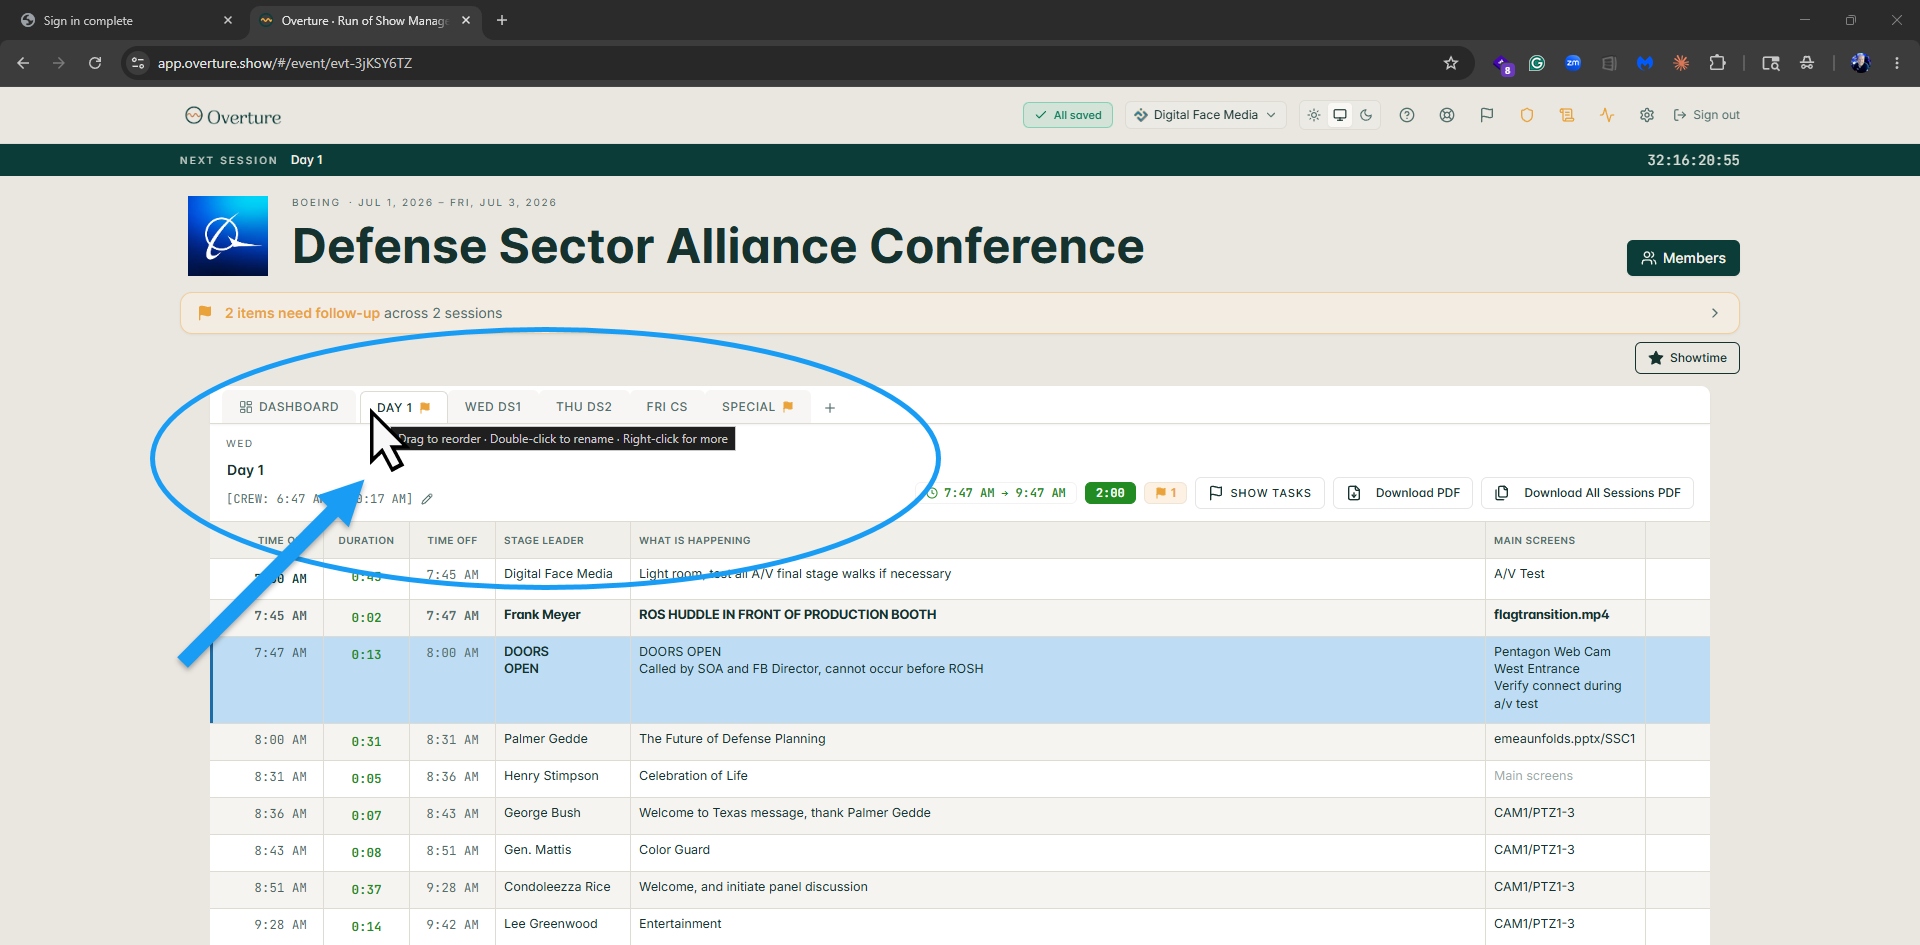This screenshot has width=1920, height=945.
Task: Open the Digital Face Media organization dropdown
Action: [x=1205, y=115]
